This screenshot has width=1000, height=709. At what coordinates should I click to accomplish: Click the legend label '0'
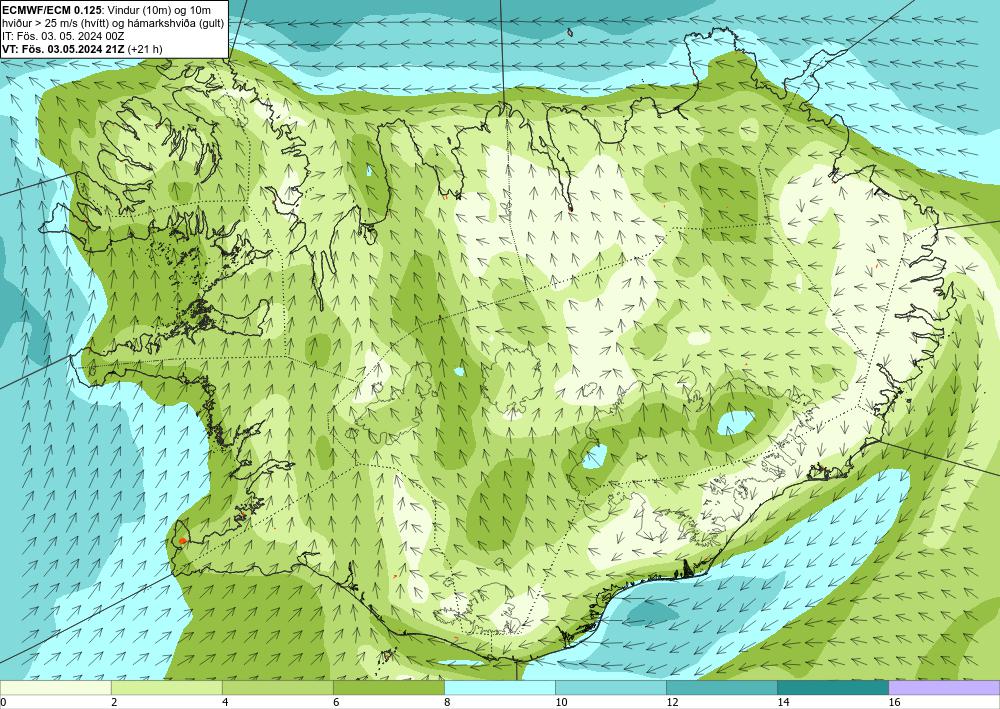pyautogui.click(x=3, y=702)
